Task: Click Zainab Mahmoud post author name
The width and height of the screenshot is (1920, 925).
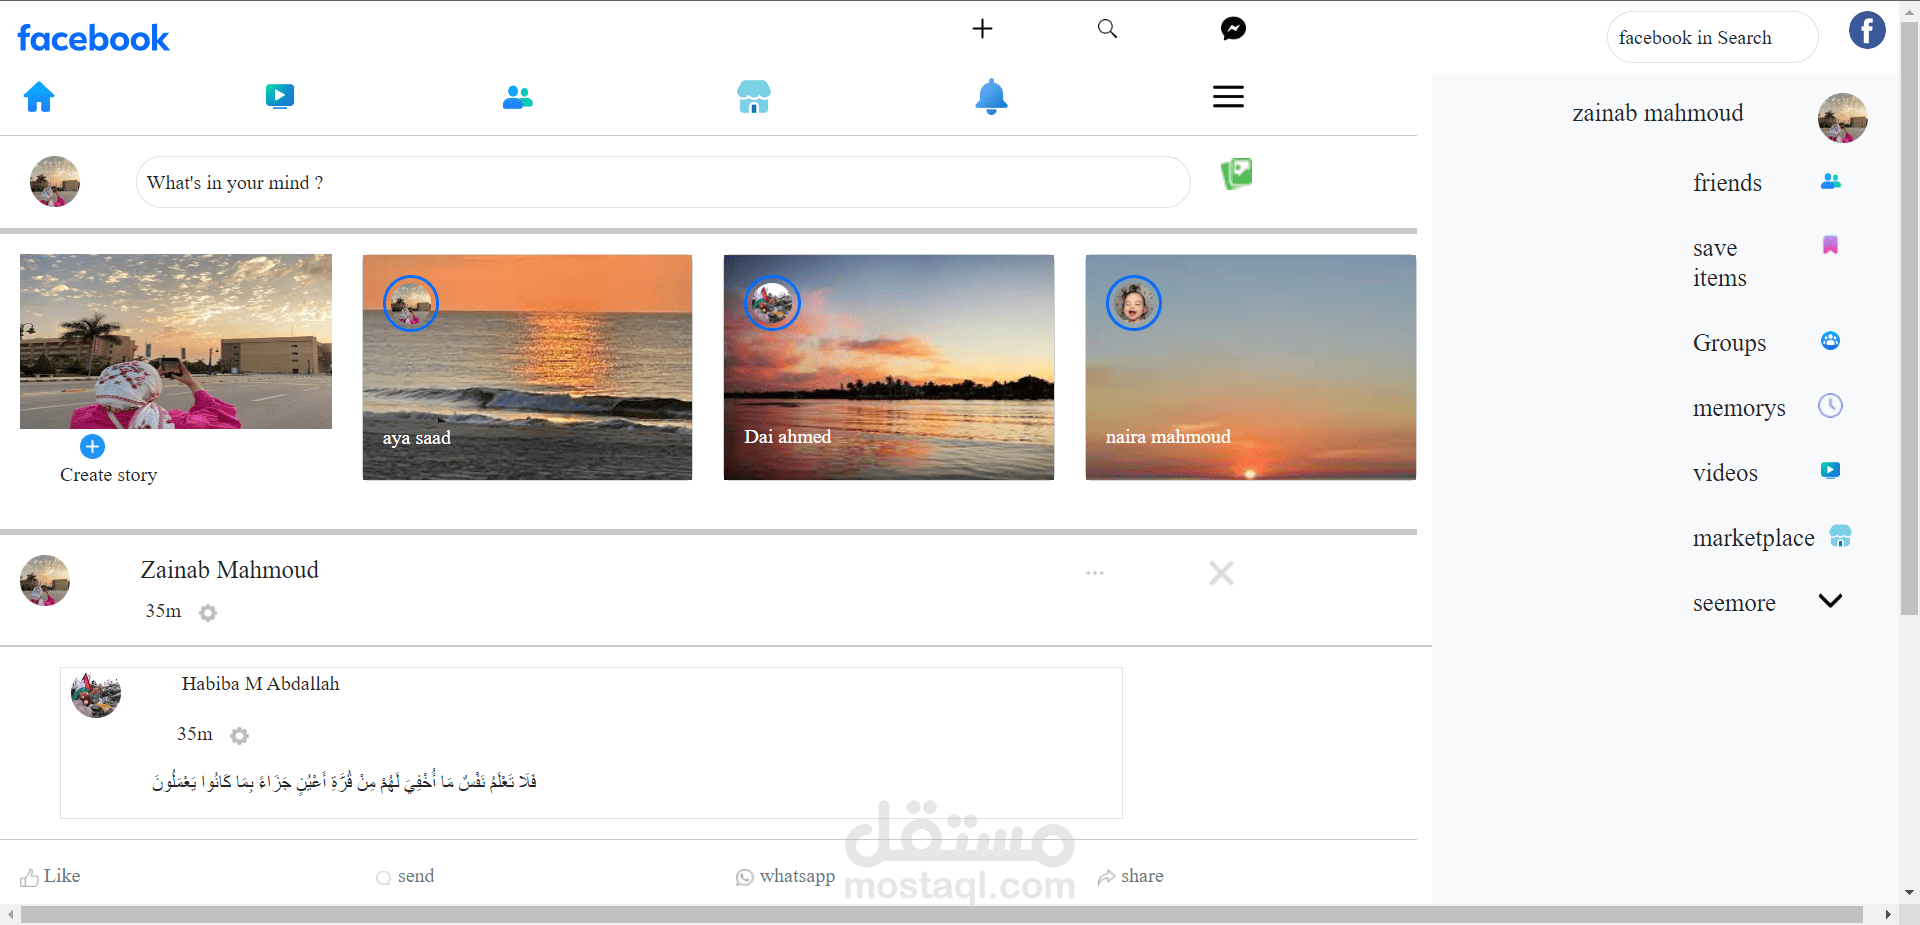Action: click(229, 570)
